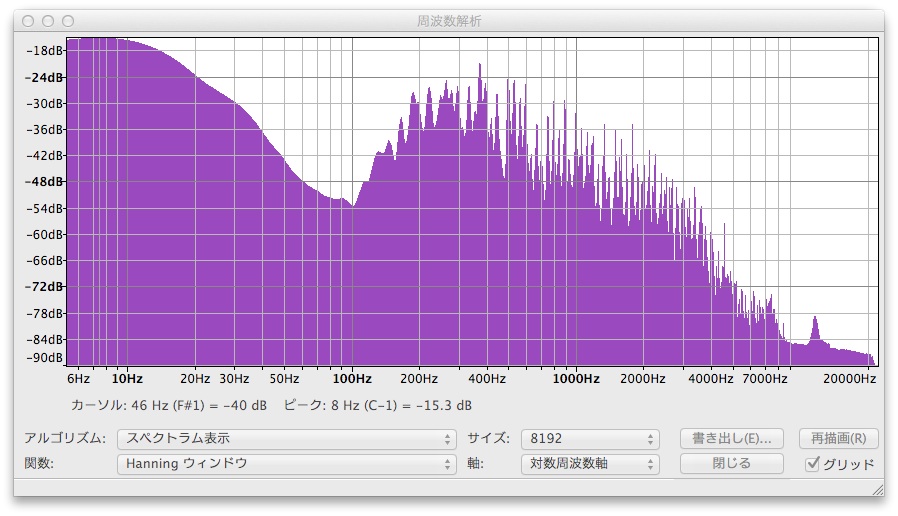
Task: Click the red close window button
Action: 28,21
